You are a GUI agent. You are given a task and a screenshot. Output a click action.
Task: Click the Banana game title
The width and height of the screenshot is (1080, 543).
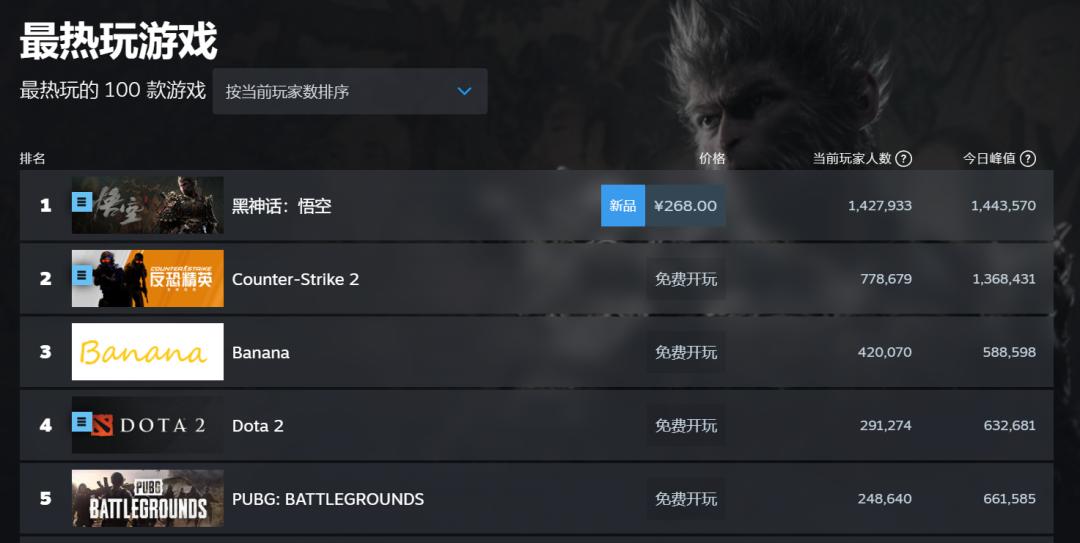click(261, 352)
